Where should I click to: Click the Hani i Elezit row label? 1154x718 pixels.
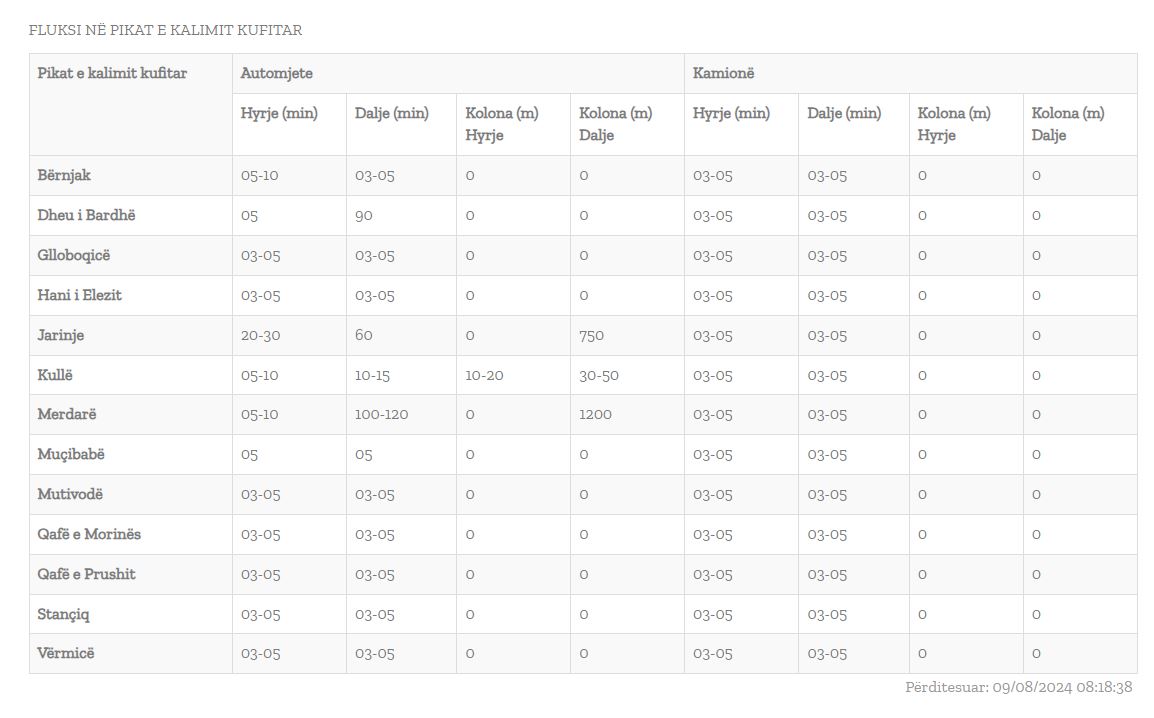tap(79, 295)
